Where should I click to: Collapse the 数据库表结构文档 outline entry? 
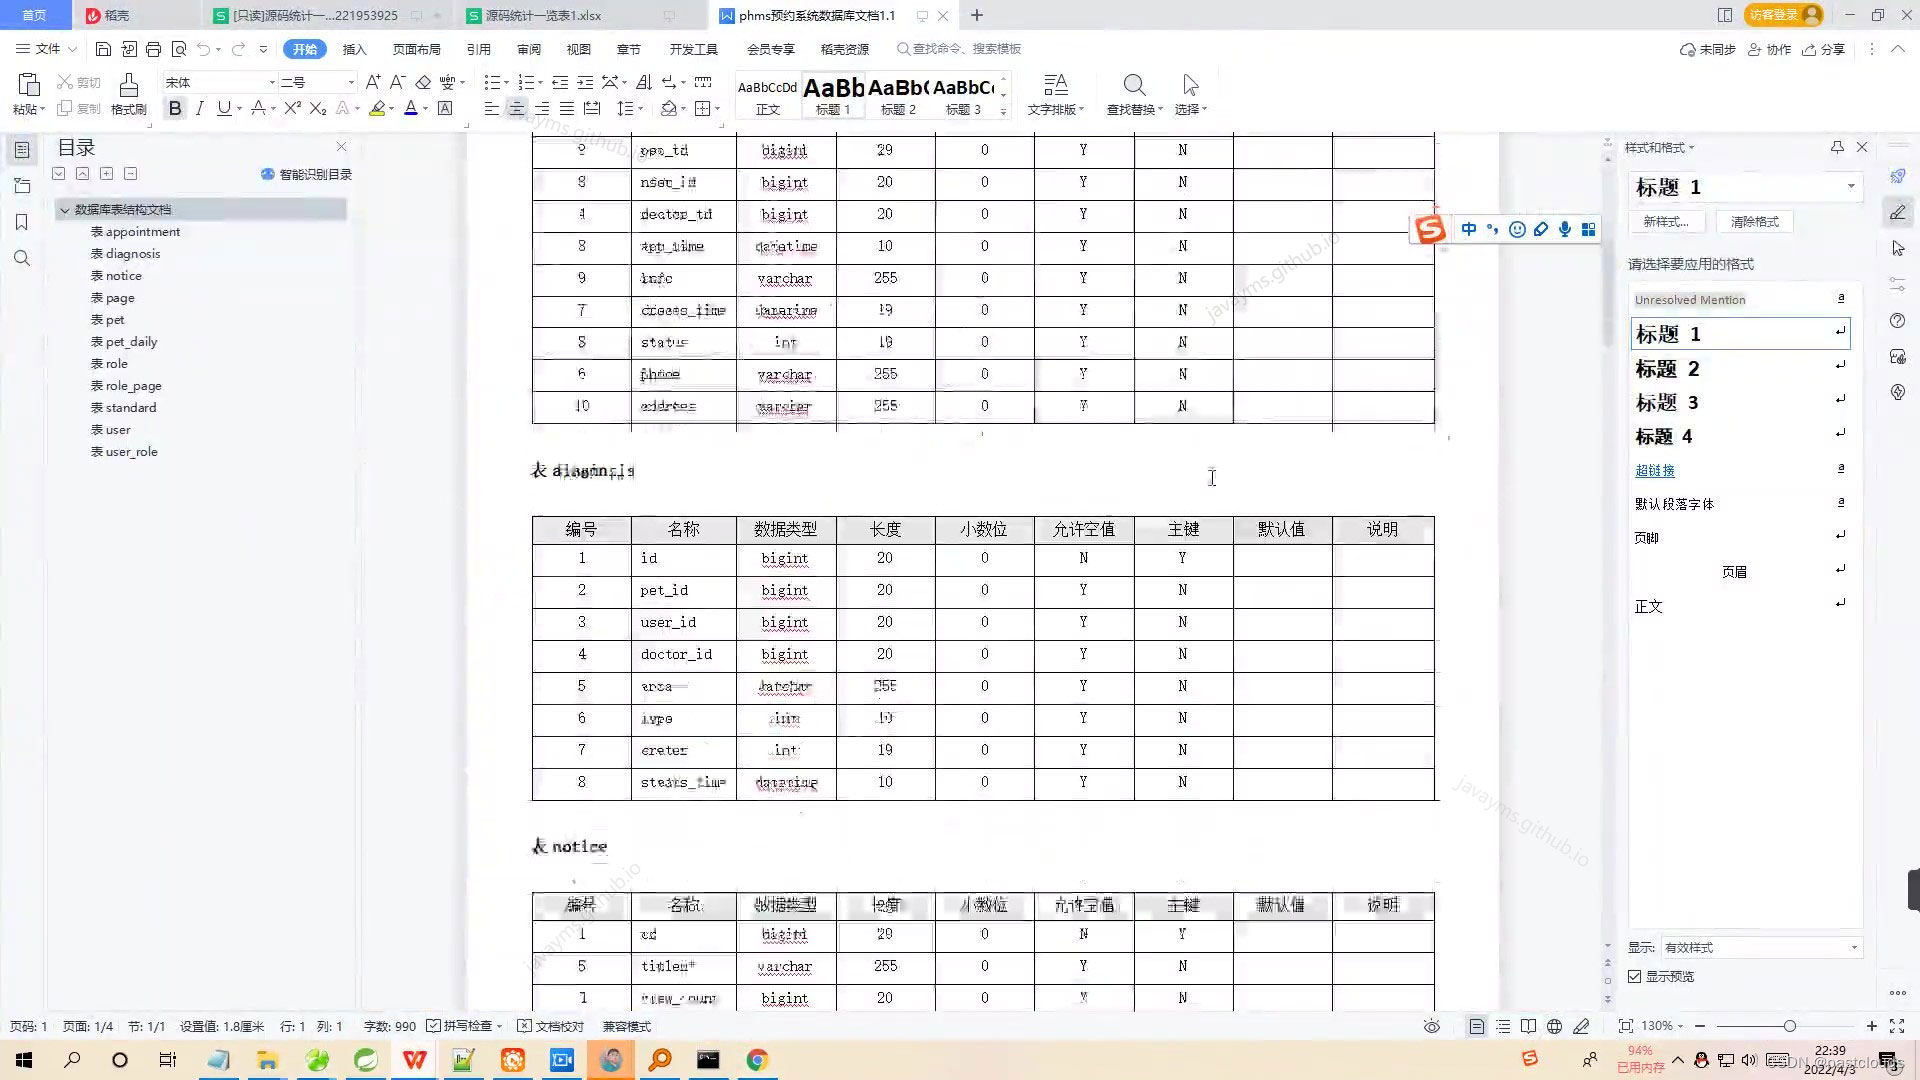click(64, 209)
